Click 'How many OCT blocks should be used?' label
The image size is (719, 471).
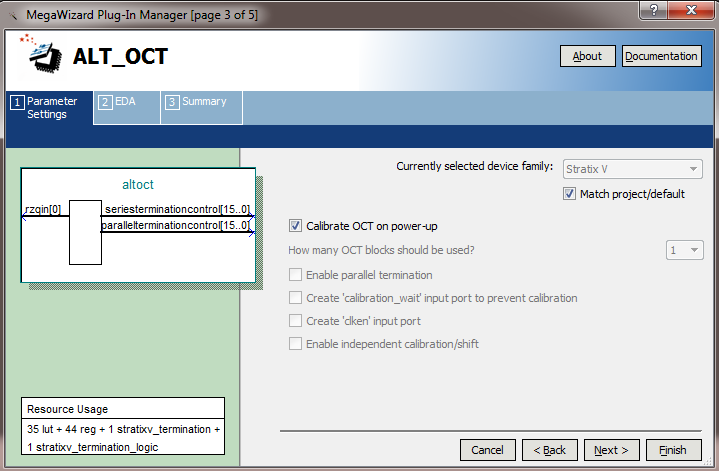tap(381, 250)
